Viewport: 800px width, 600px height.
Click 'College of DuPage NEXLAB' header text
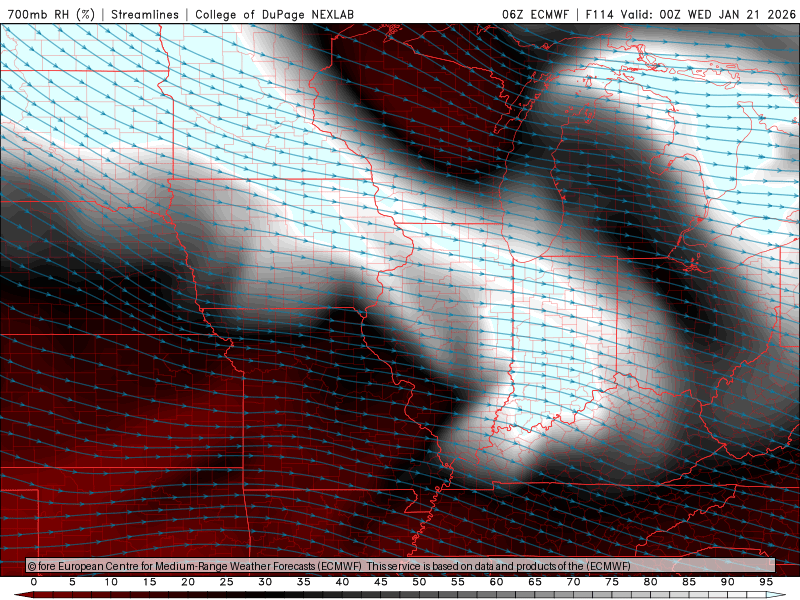[274, 14]
